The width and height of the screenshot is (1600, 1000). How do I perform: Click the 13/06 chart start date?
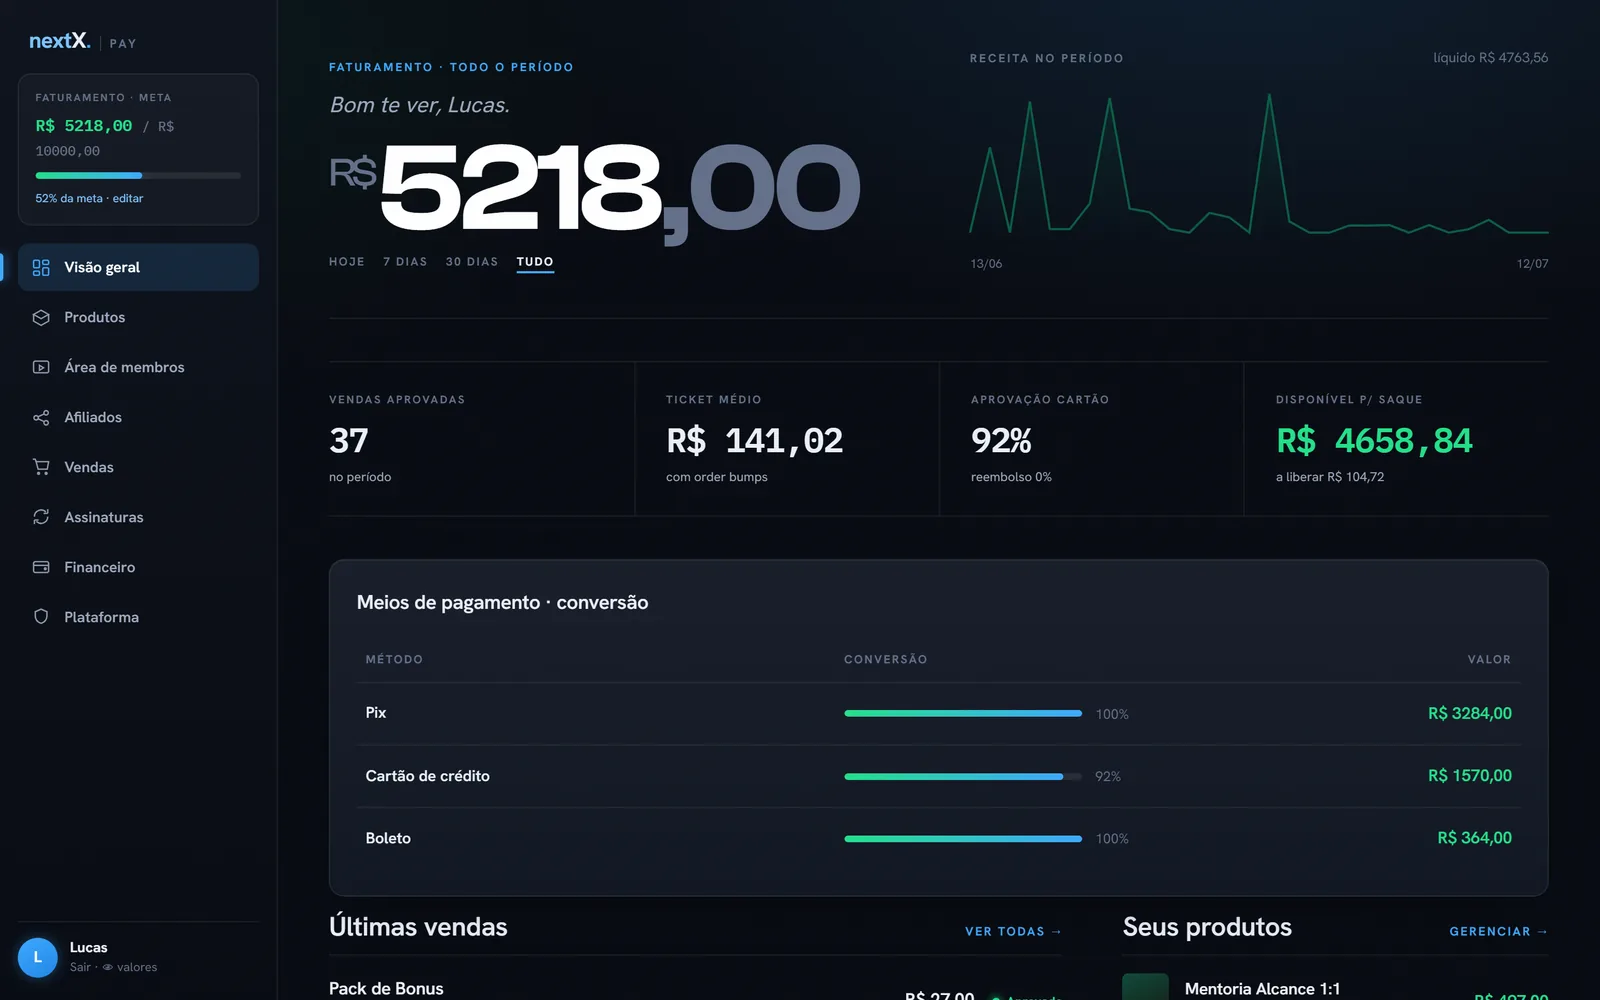[x=986, y=264]
